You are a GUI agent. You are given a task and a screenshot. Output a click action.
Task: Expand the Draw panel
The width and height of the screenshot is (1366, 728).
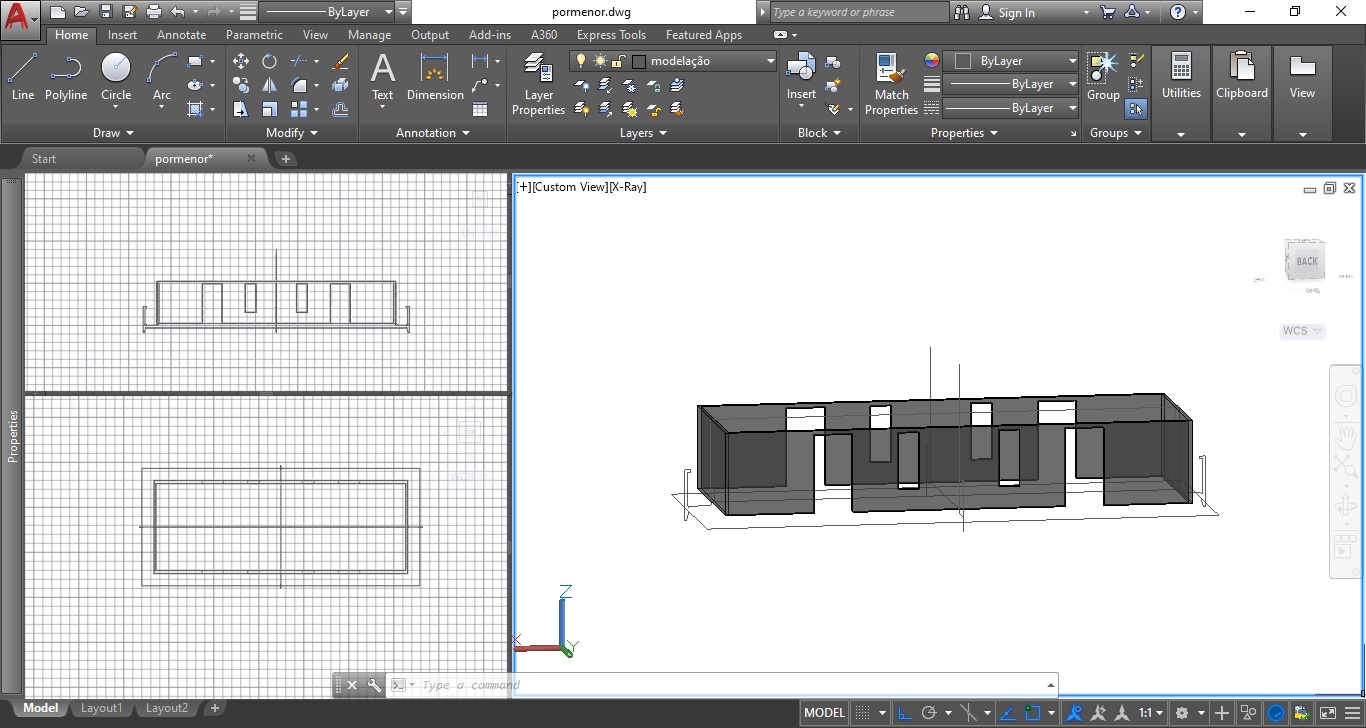(x=113, y=132)
